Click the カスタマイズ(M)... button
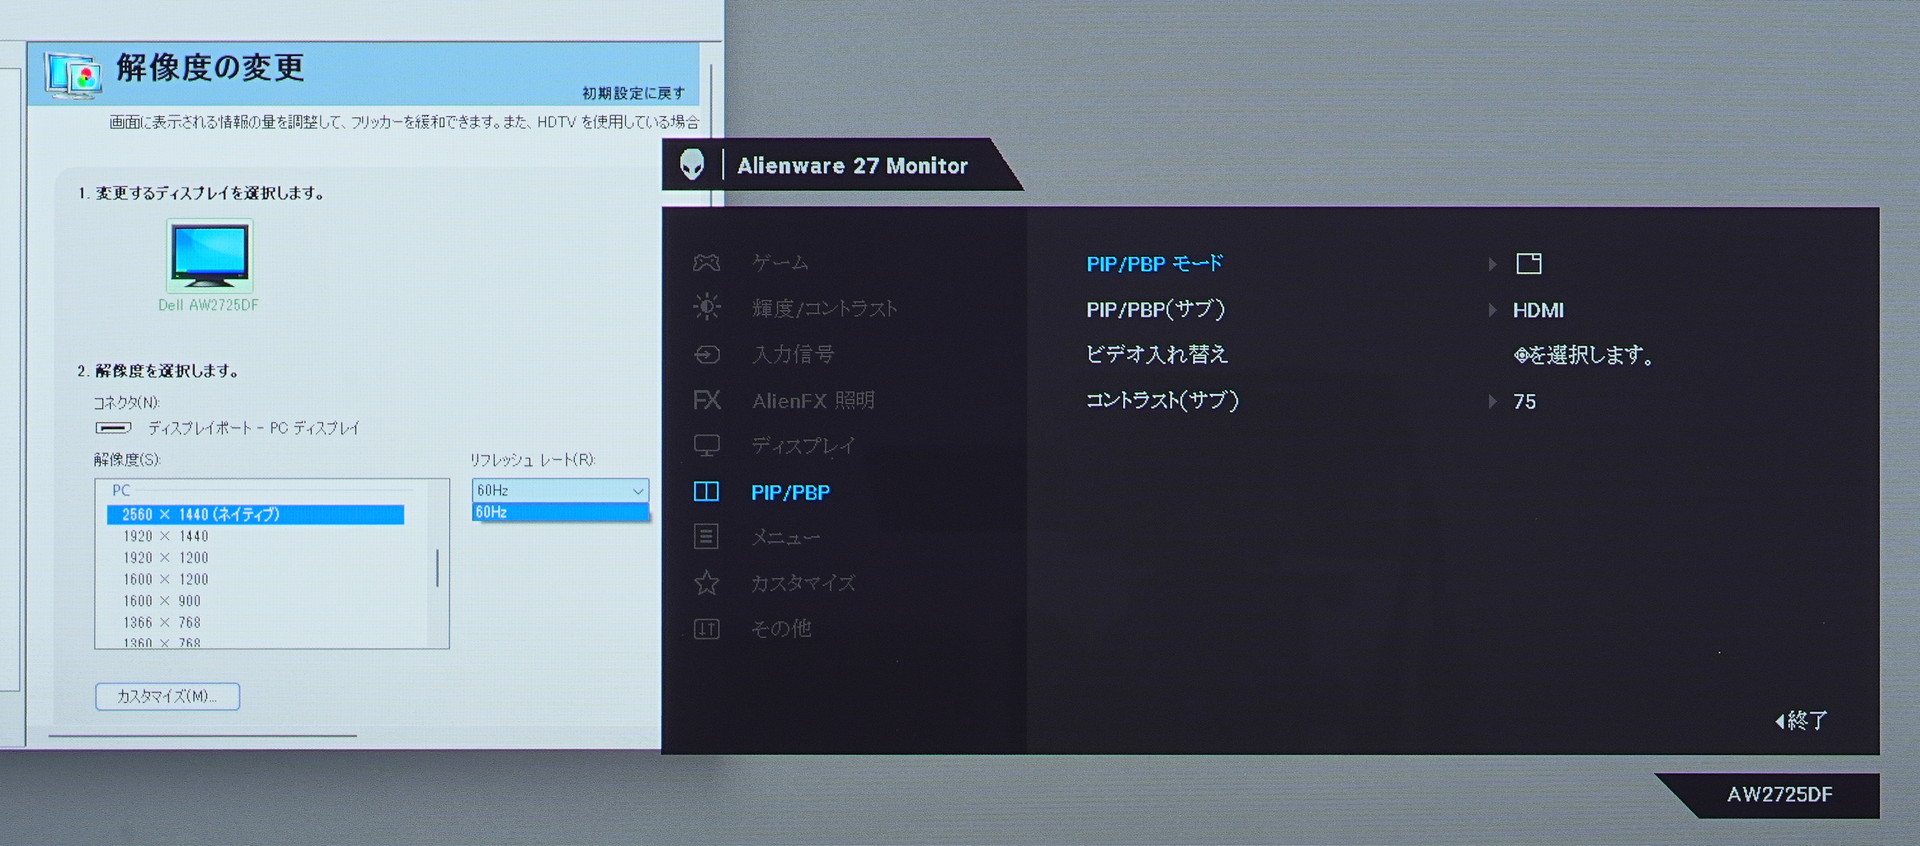This screenshot has height=846, width=1920. [167, 696]
